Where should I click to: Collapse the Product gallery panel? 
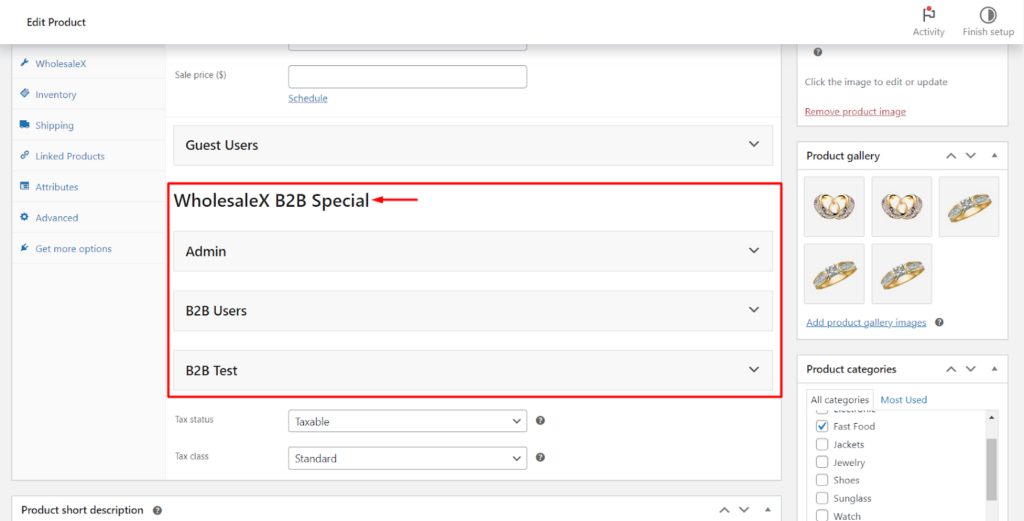(994, 156)
